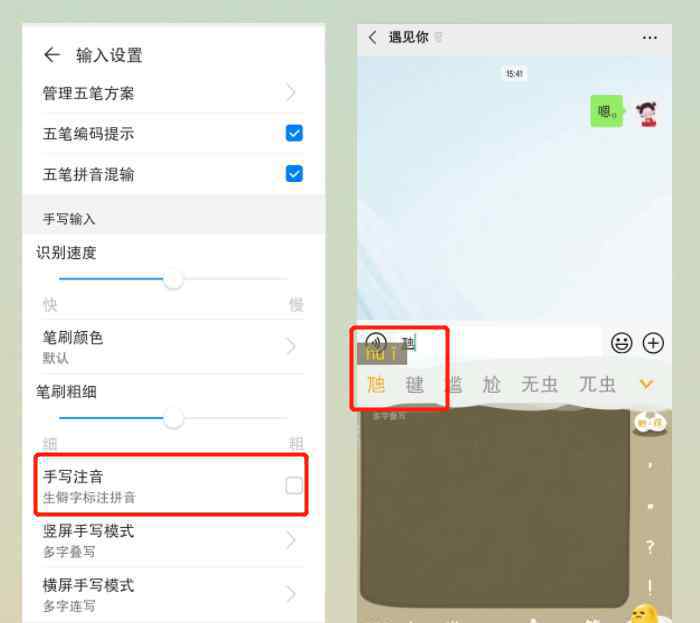Open 管理五笔方案 settings

[172, 93]
